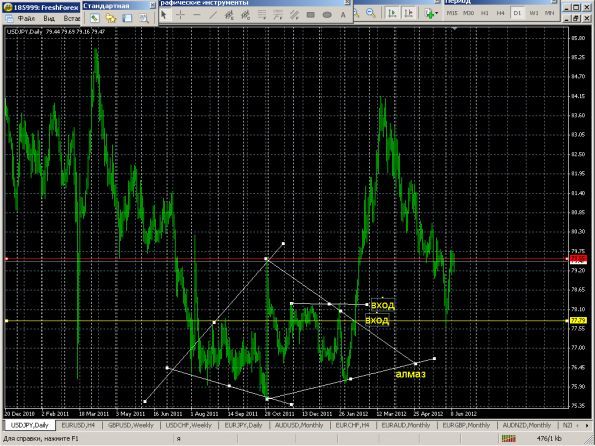Select the cursor arrow tool
This screenshot has width=595, height=446.
[164, 15]
